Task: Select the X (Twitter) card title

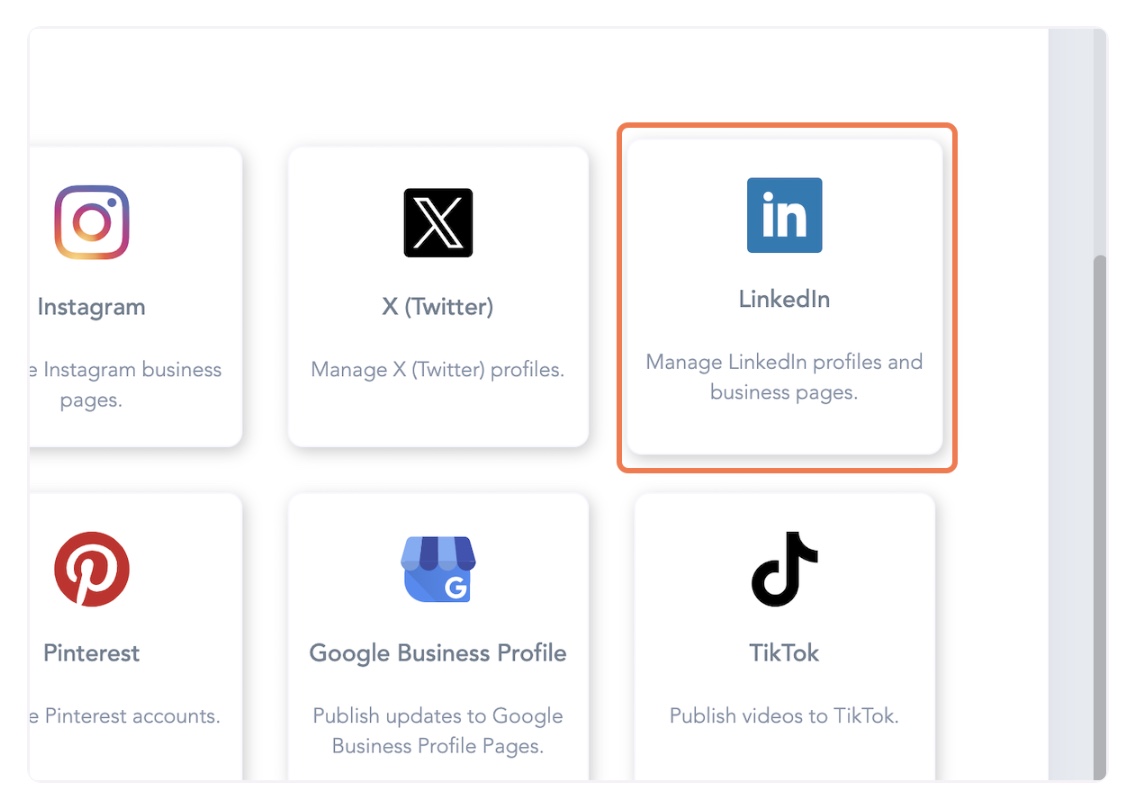Action: (x=438, y=307)
